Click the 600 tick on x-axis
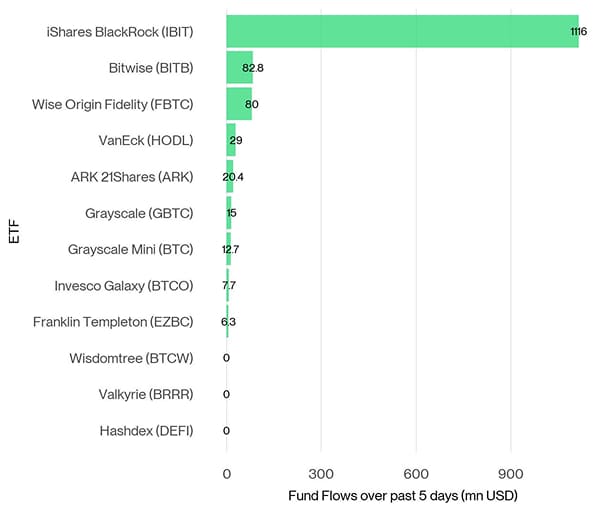 coord(416,474)
